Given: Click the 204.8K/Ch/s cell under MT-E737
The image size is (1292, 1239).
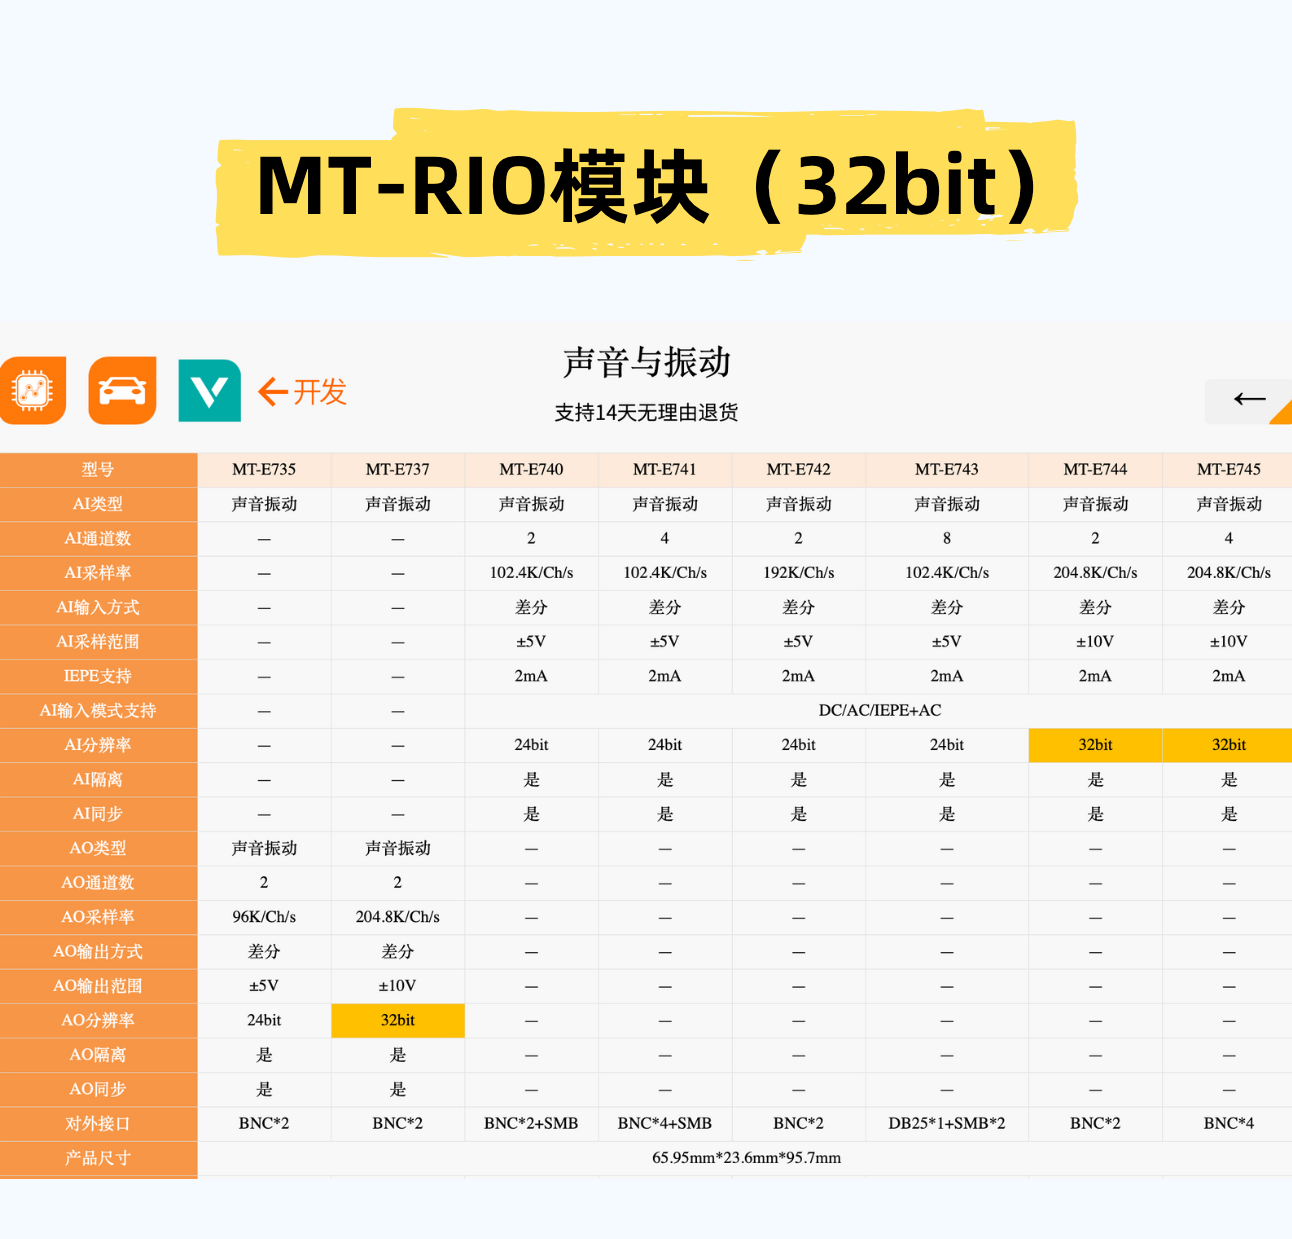Looking at the screenshot, I should (x=398, y=918).
